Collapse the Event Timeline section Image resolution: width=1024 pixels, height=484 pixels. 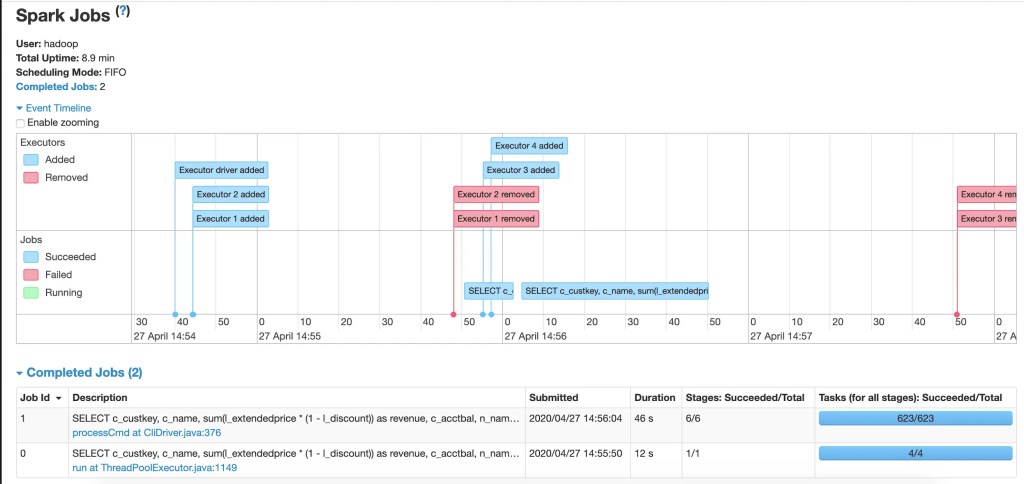(54, 108)
